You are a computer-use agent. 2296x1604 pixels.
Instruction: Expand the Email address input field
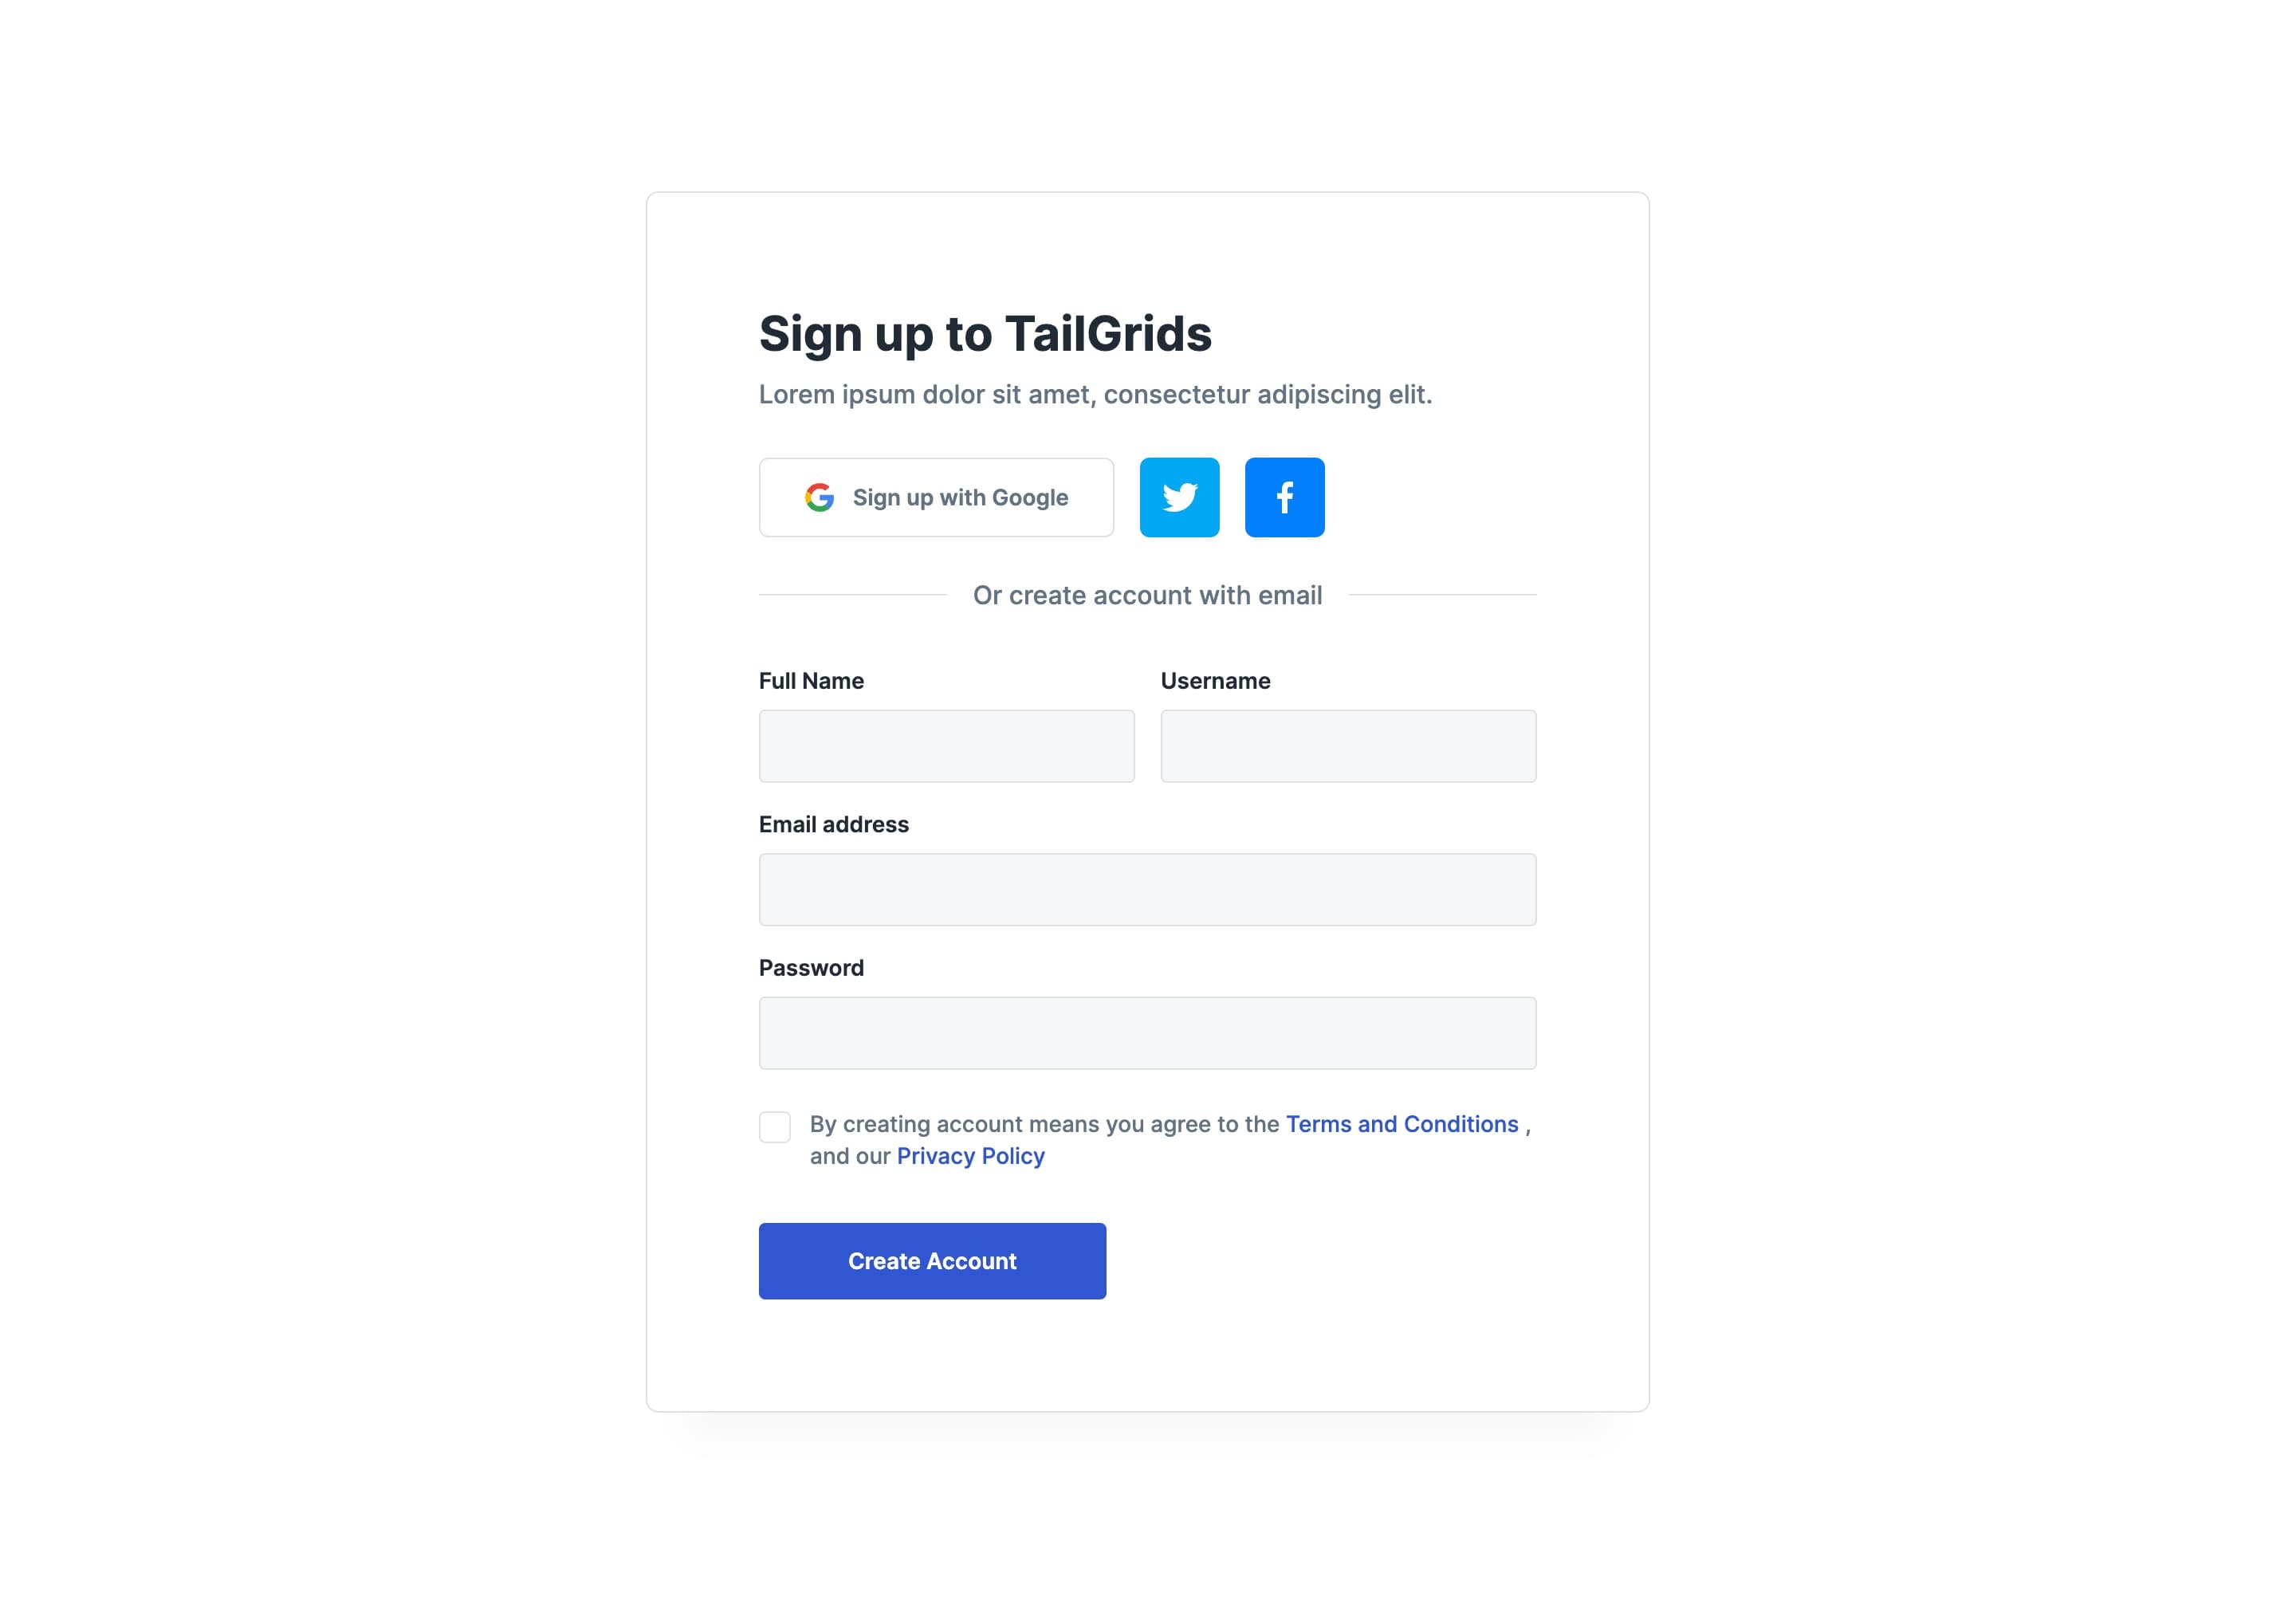(x=1148, y=888)
